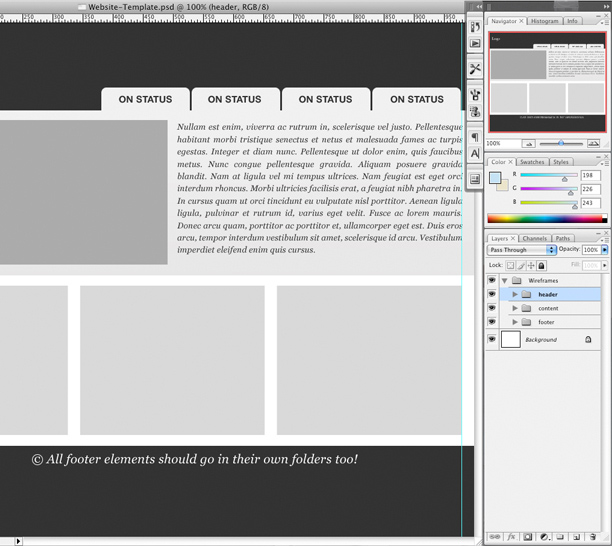Image resolution: width=612 pixels, height=547 pixels.
Task: Close the Navigator tab
Action: tap(521, 21)
